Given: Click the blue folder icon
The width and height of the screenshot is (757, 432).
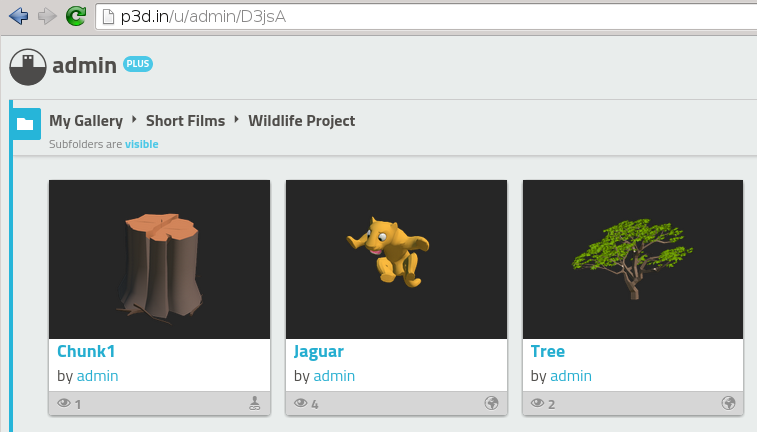Looking at the screenshot, I should 25,124.
